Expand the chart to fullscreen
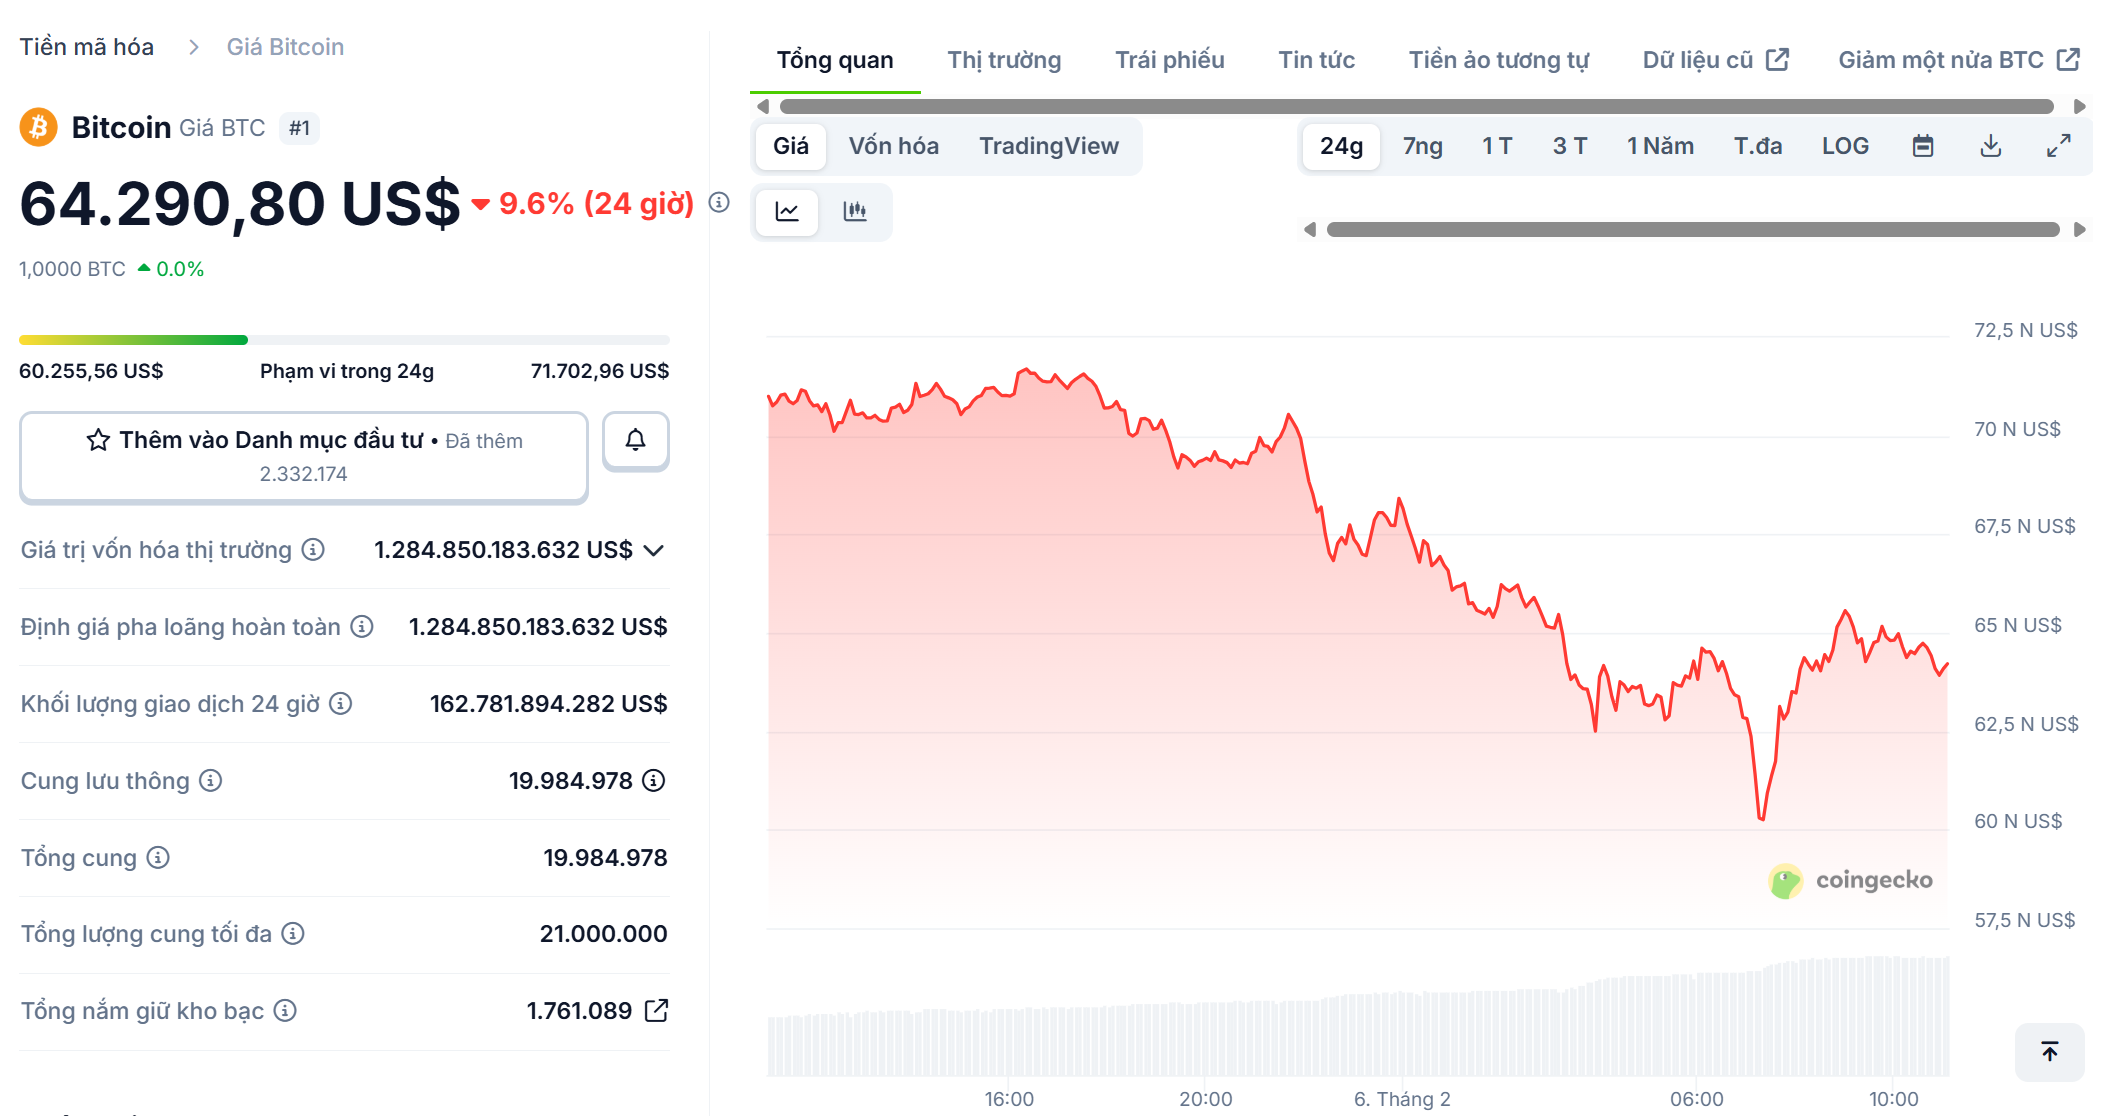2112x1116 pixels. [x=2058, y=145]
